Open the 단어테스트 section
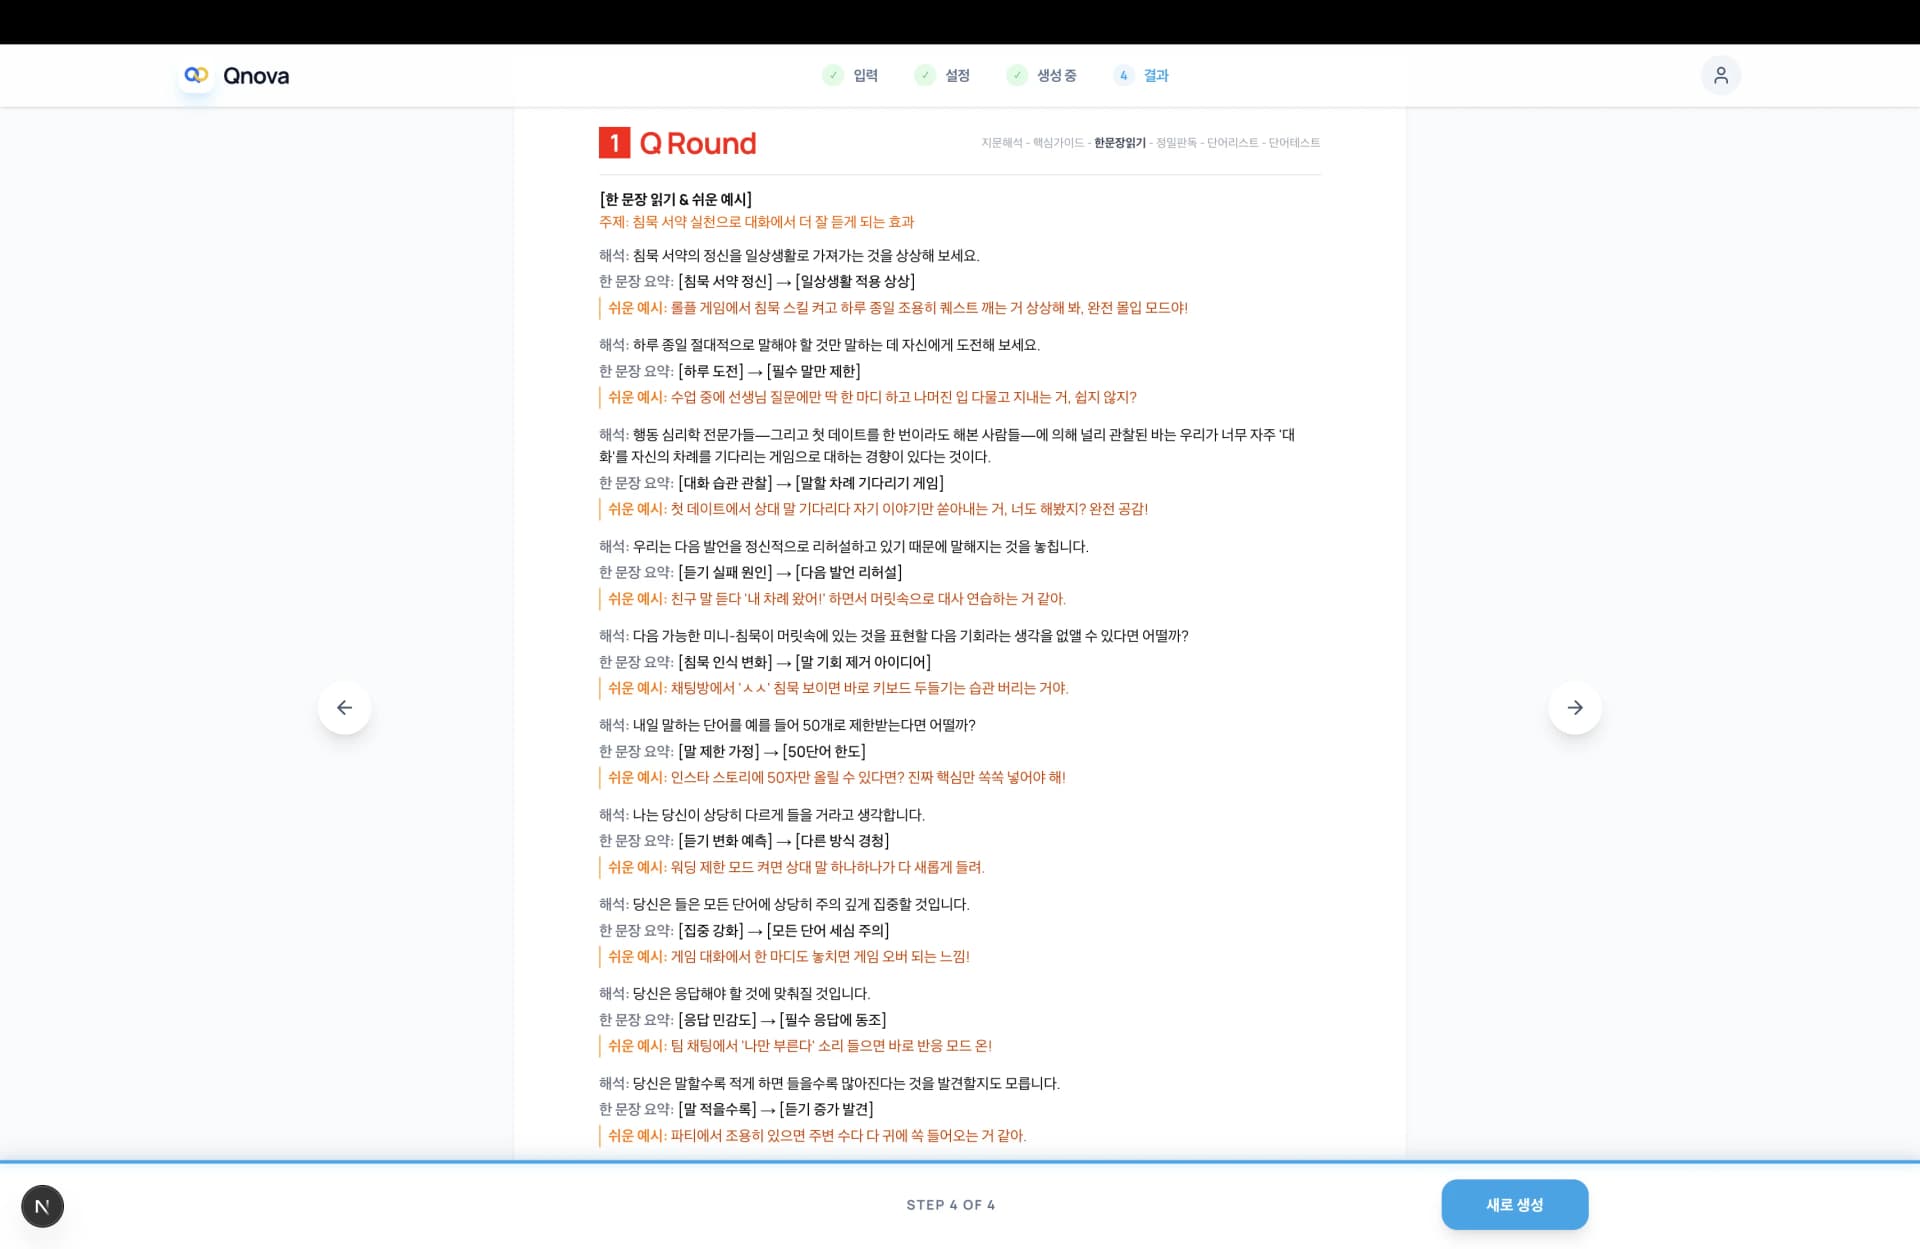 [x=1294, y=143]
